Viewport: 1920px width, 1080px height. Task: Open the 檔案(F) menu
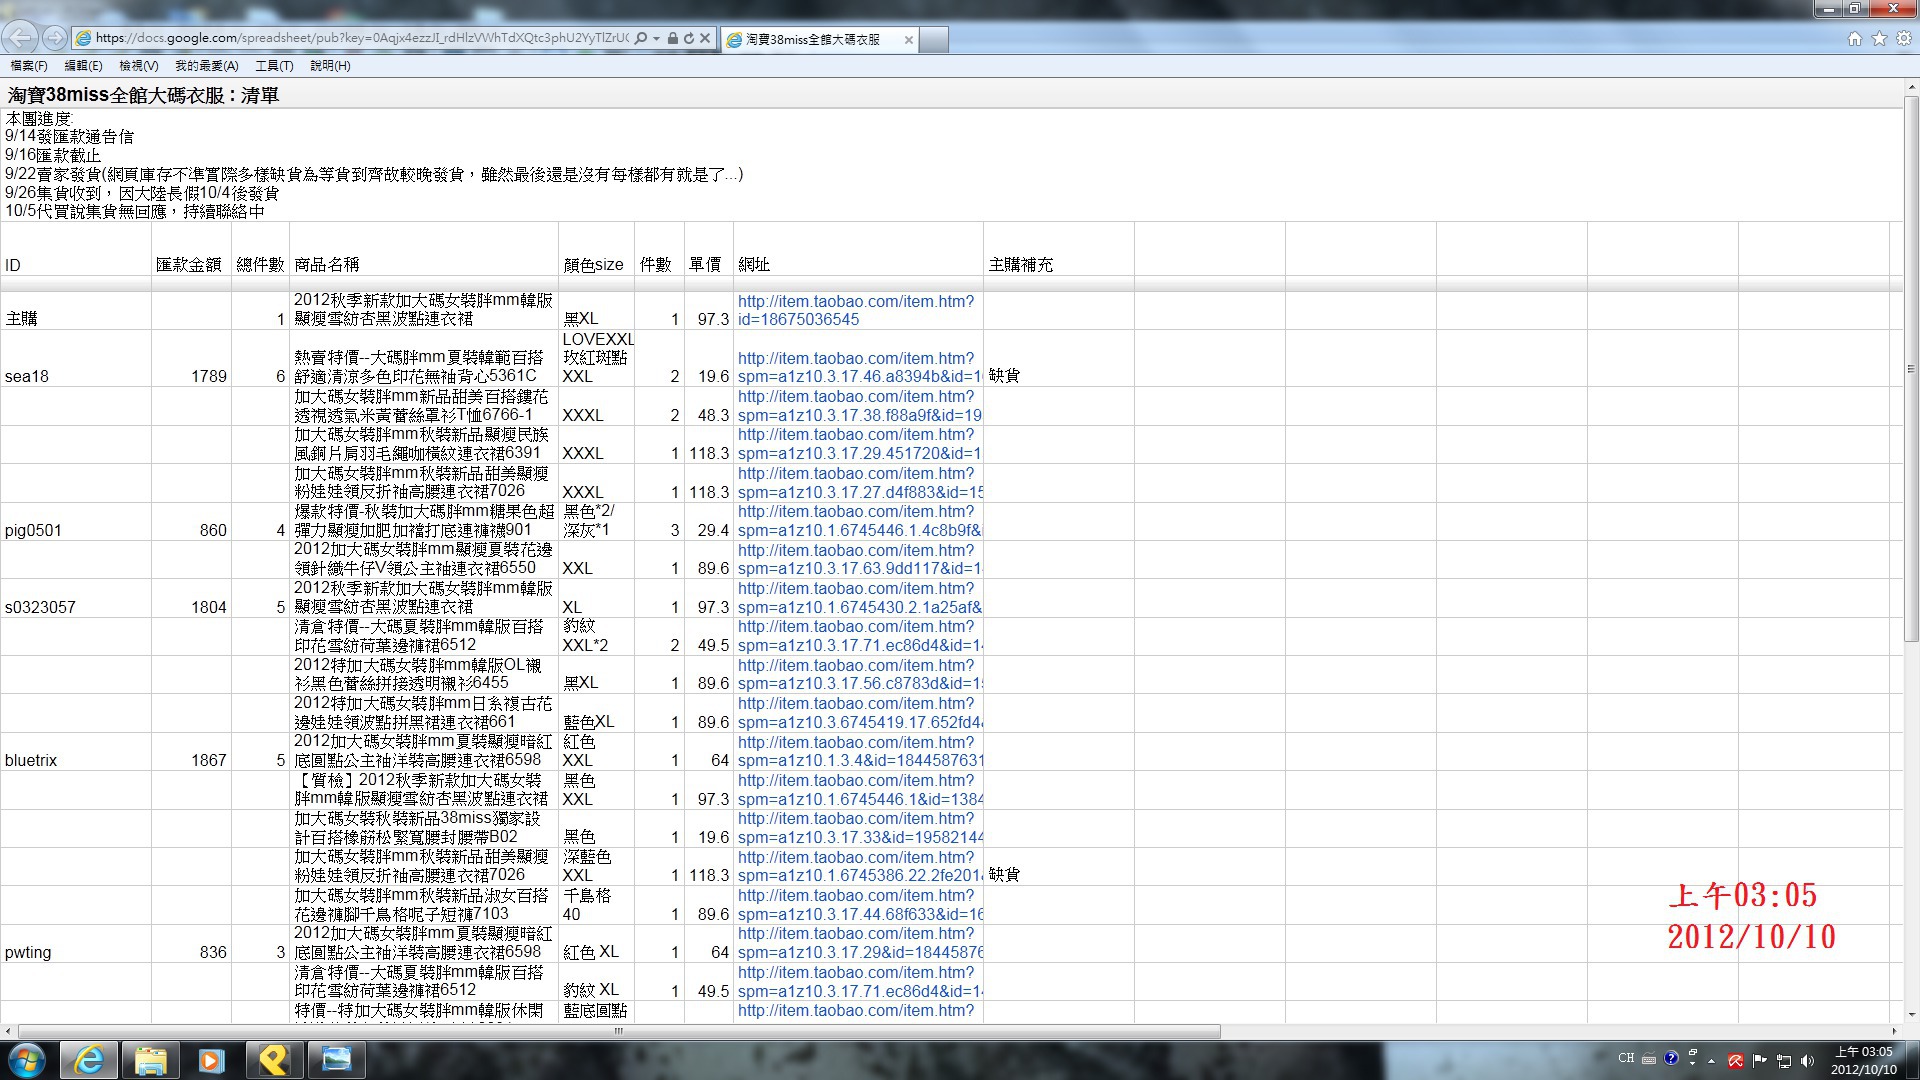pos(29,66)
